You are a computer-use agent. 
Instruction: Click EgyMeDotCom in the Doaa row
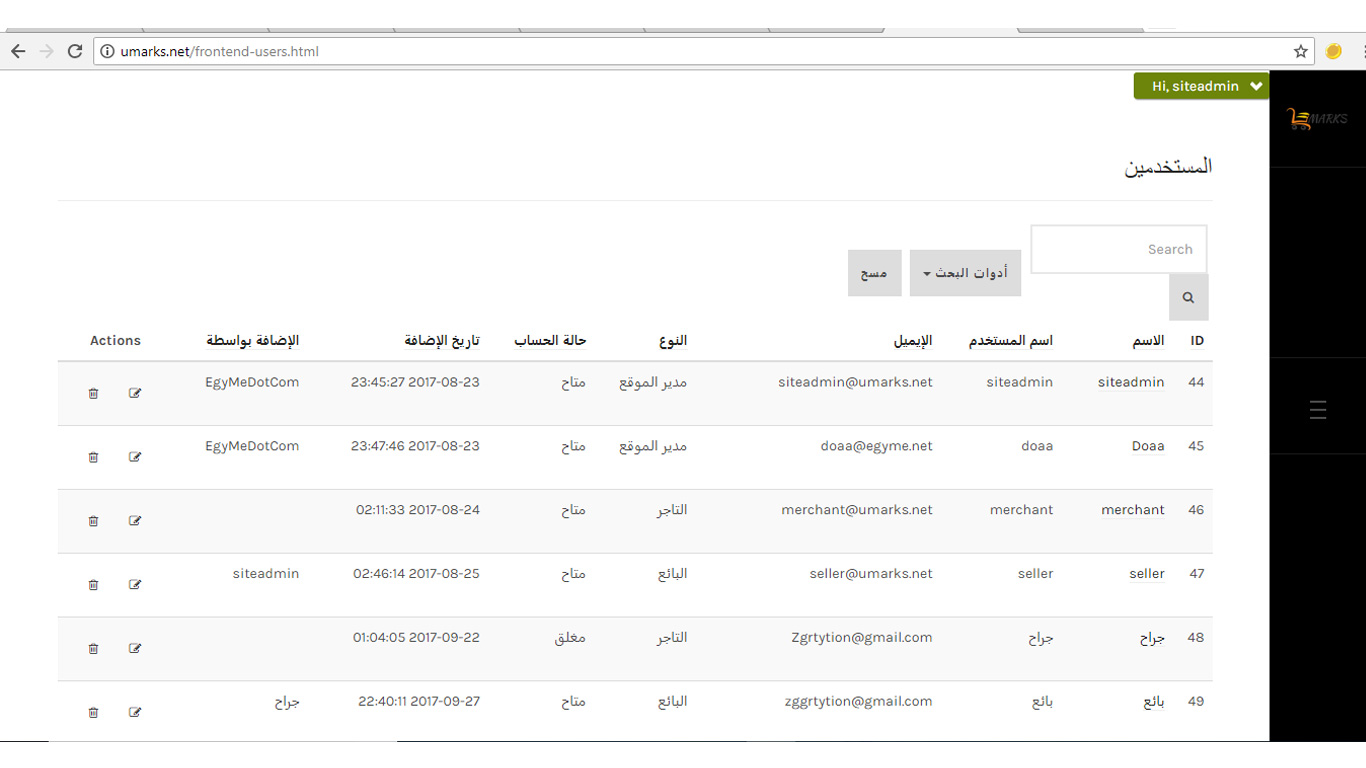pyautogui.click(x=252, y=446)
